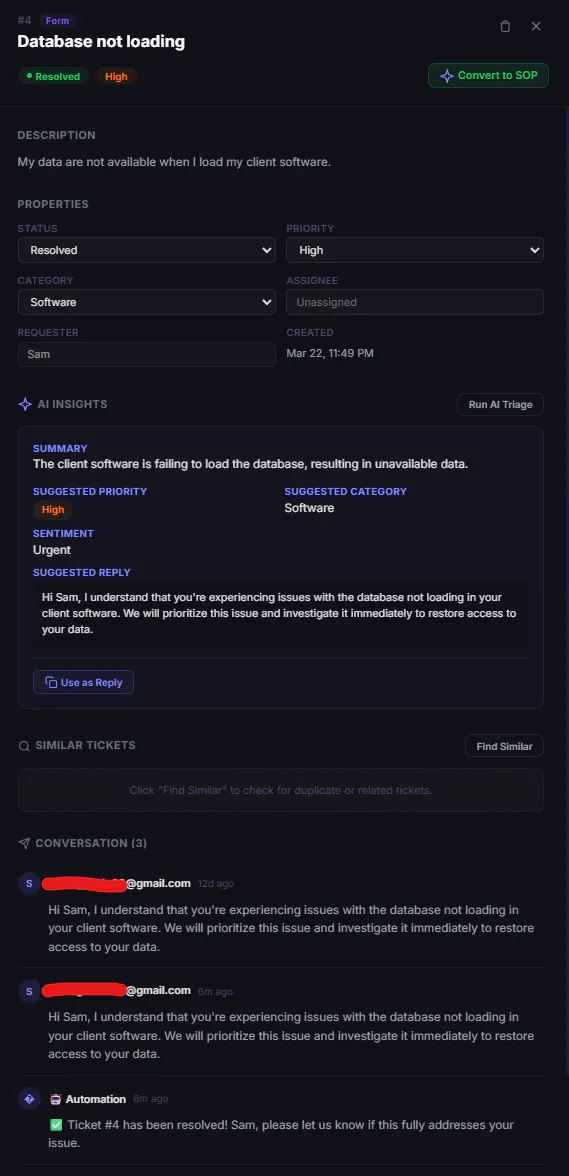569x1176 pixels.
Task: Close the ticket detail panel
Action: click(536, 26)
